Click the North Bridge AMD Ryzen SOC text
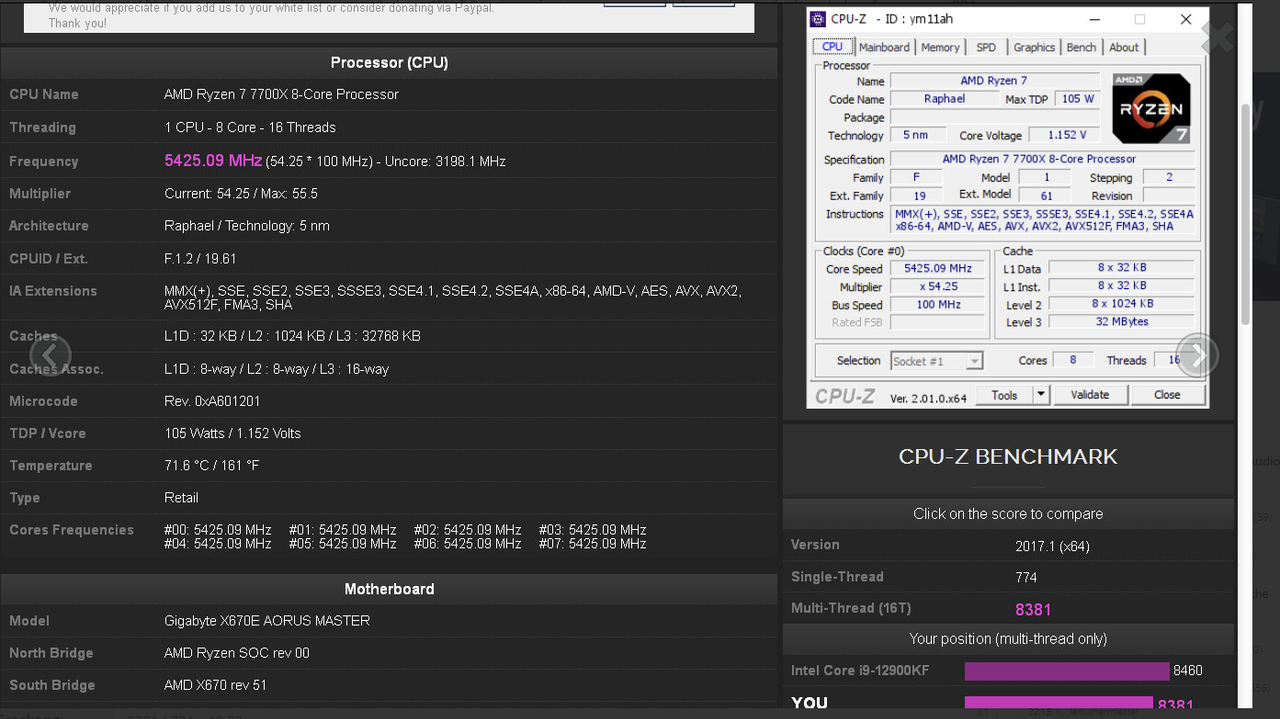The image size is (1280, 719). tap(237, 653)
